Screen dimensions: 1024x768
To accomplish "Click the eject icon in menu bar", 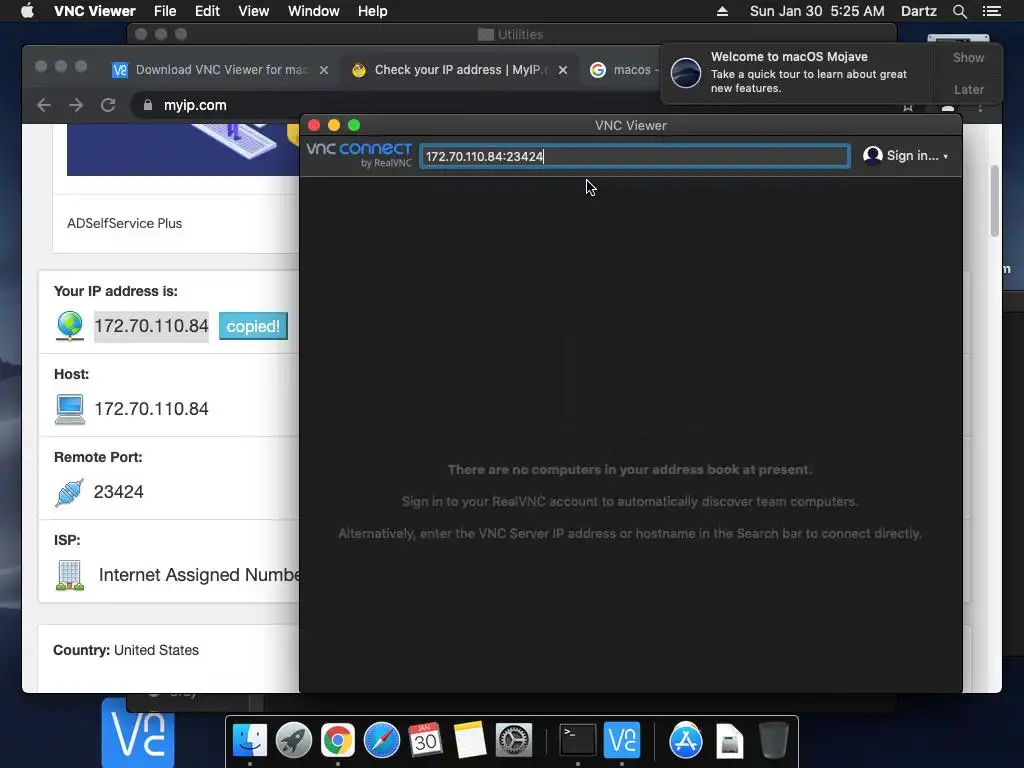I will pos(722,11).
